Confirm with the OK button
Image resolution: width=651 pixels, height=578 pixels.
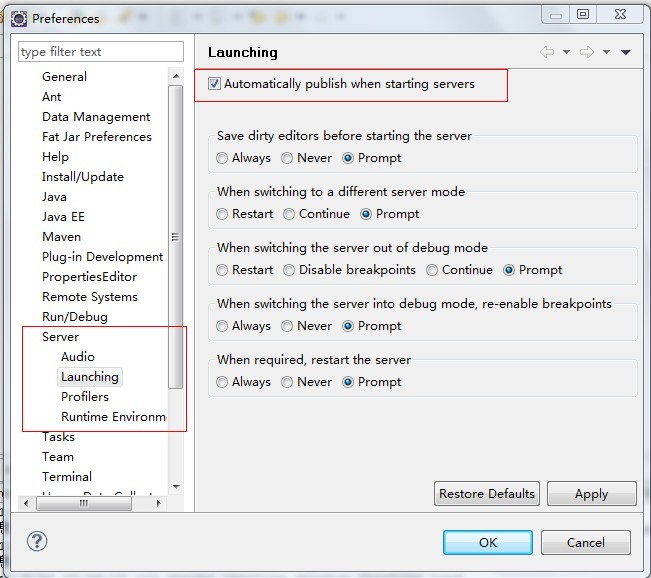[x=488, y=542]
